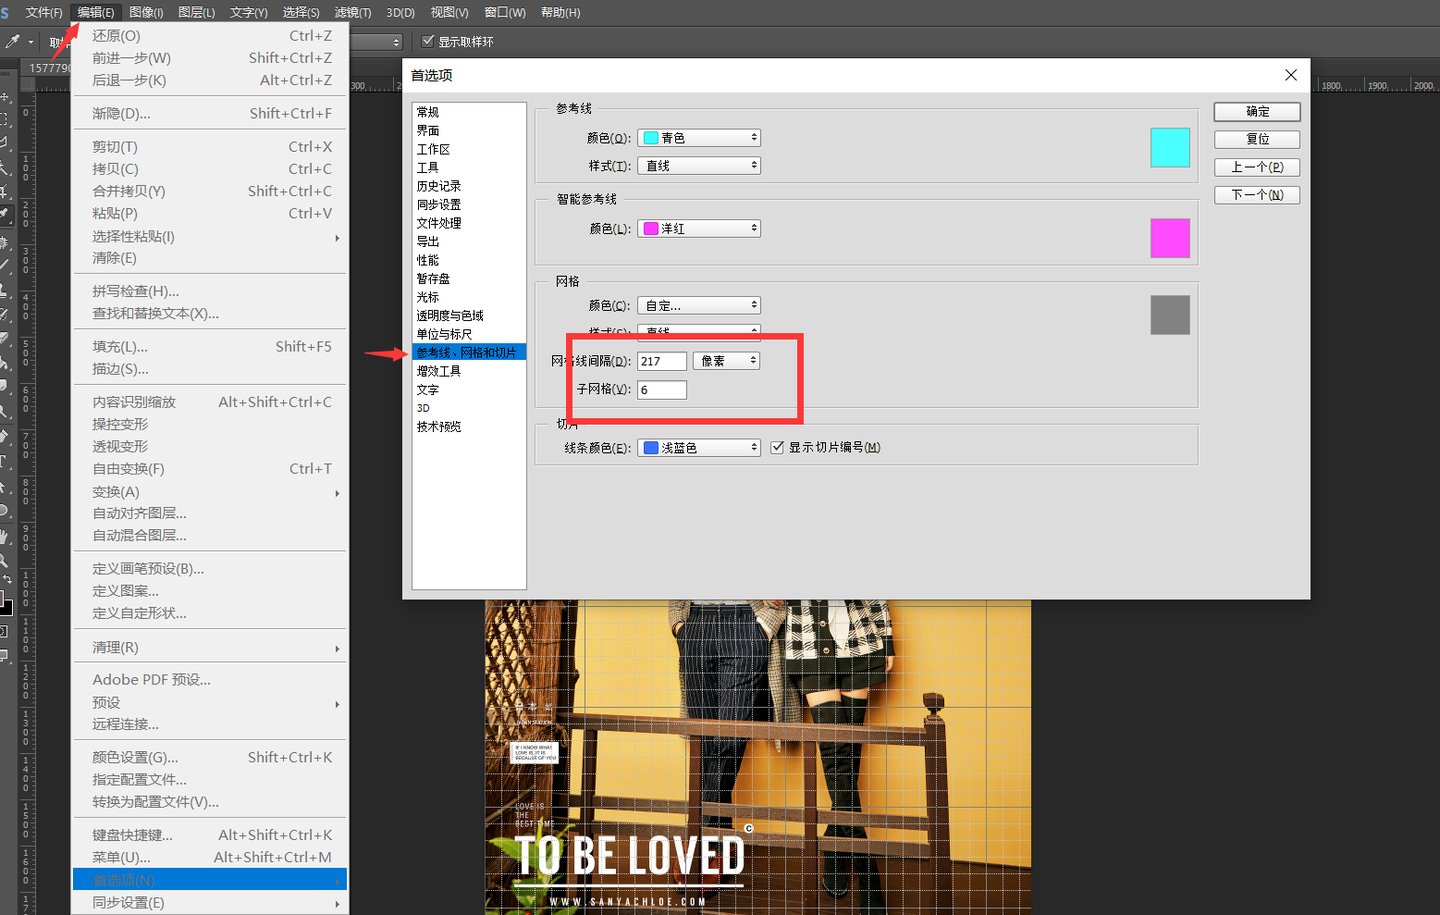The image size is (1440, 915).
Task: Open the 图层(L) menu
Action: coord(196,12)
